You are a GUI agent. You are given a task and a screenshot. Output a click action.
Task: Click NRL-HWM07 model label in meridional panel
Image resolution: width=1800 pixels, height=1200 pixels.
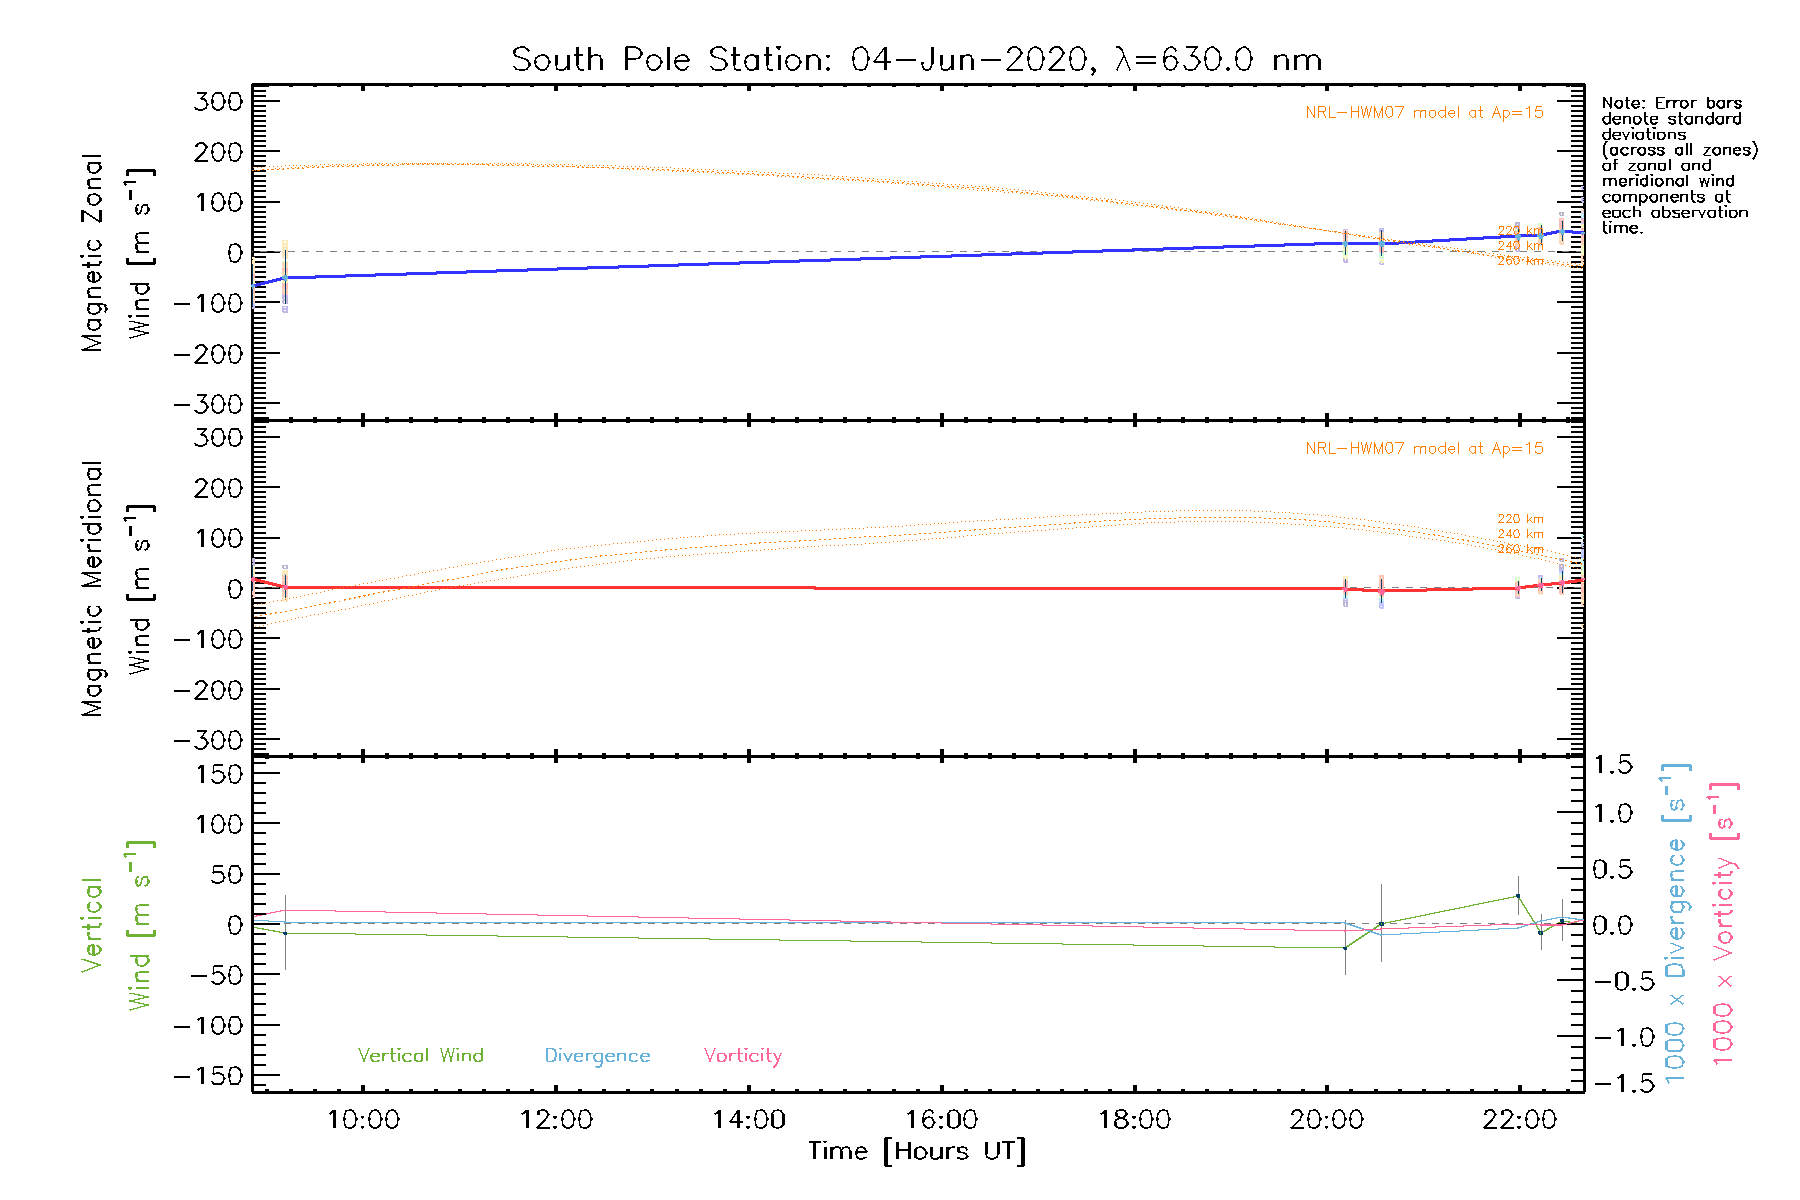[x=1424, y=449]
